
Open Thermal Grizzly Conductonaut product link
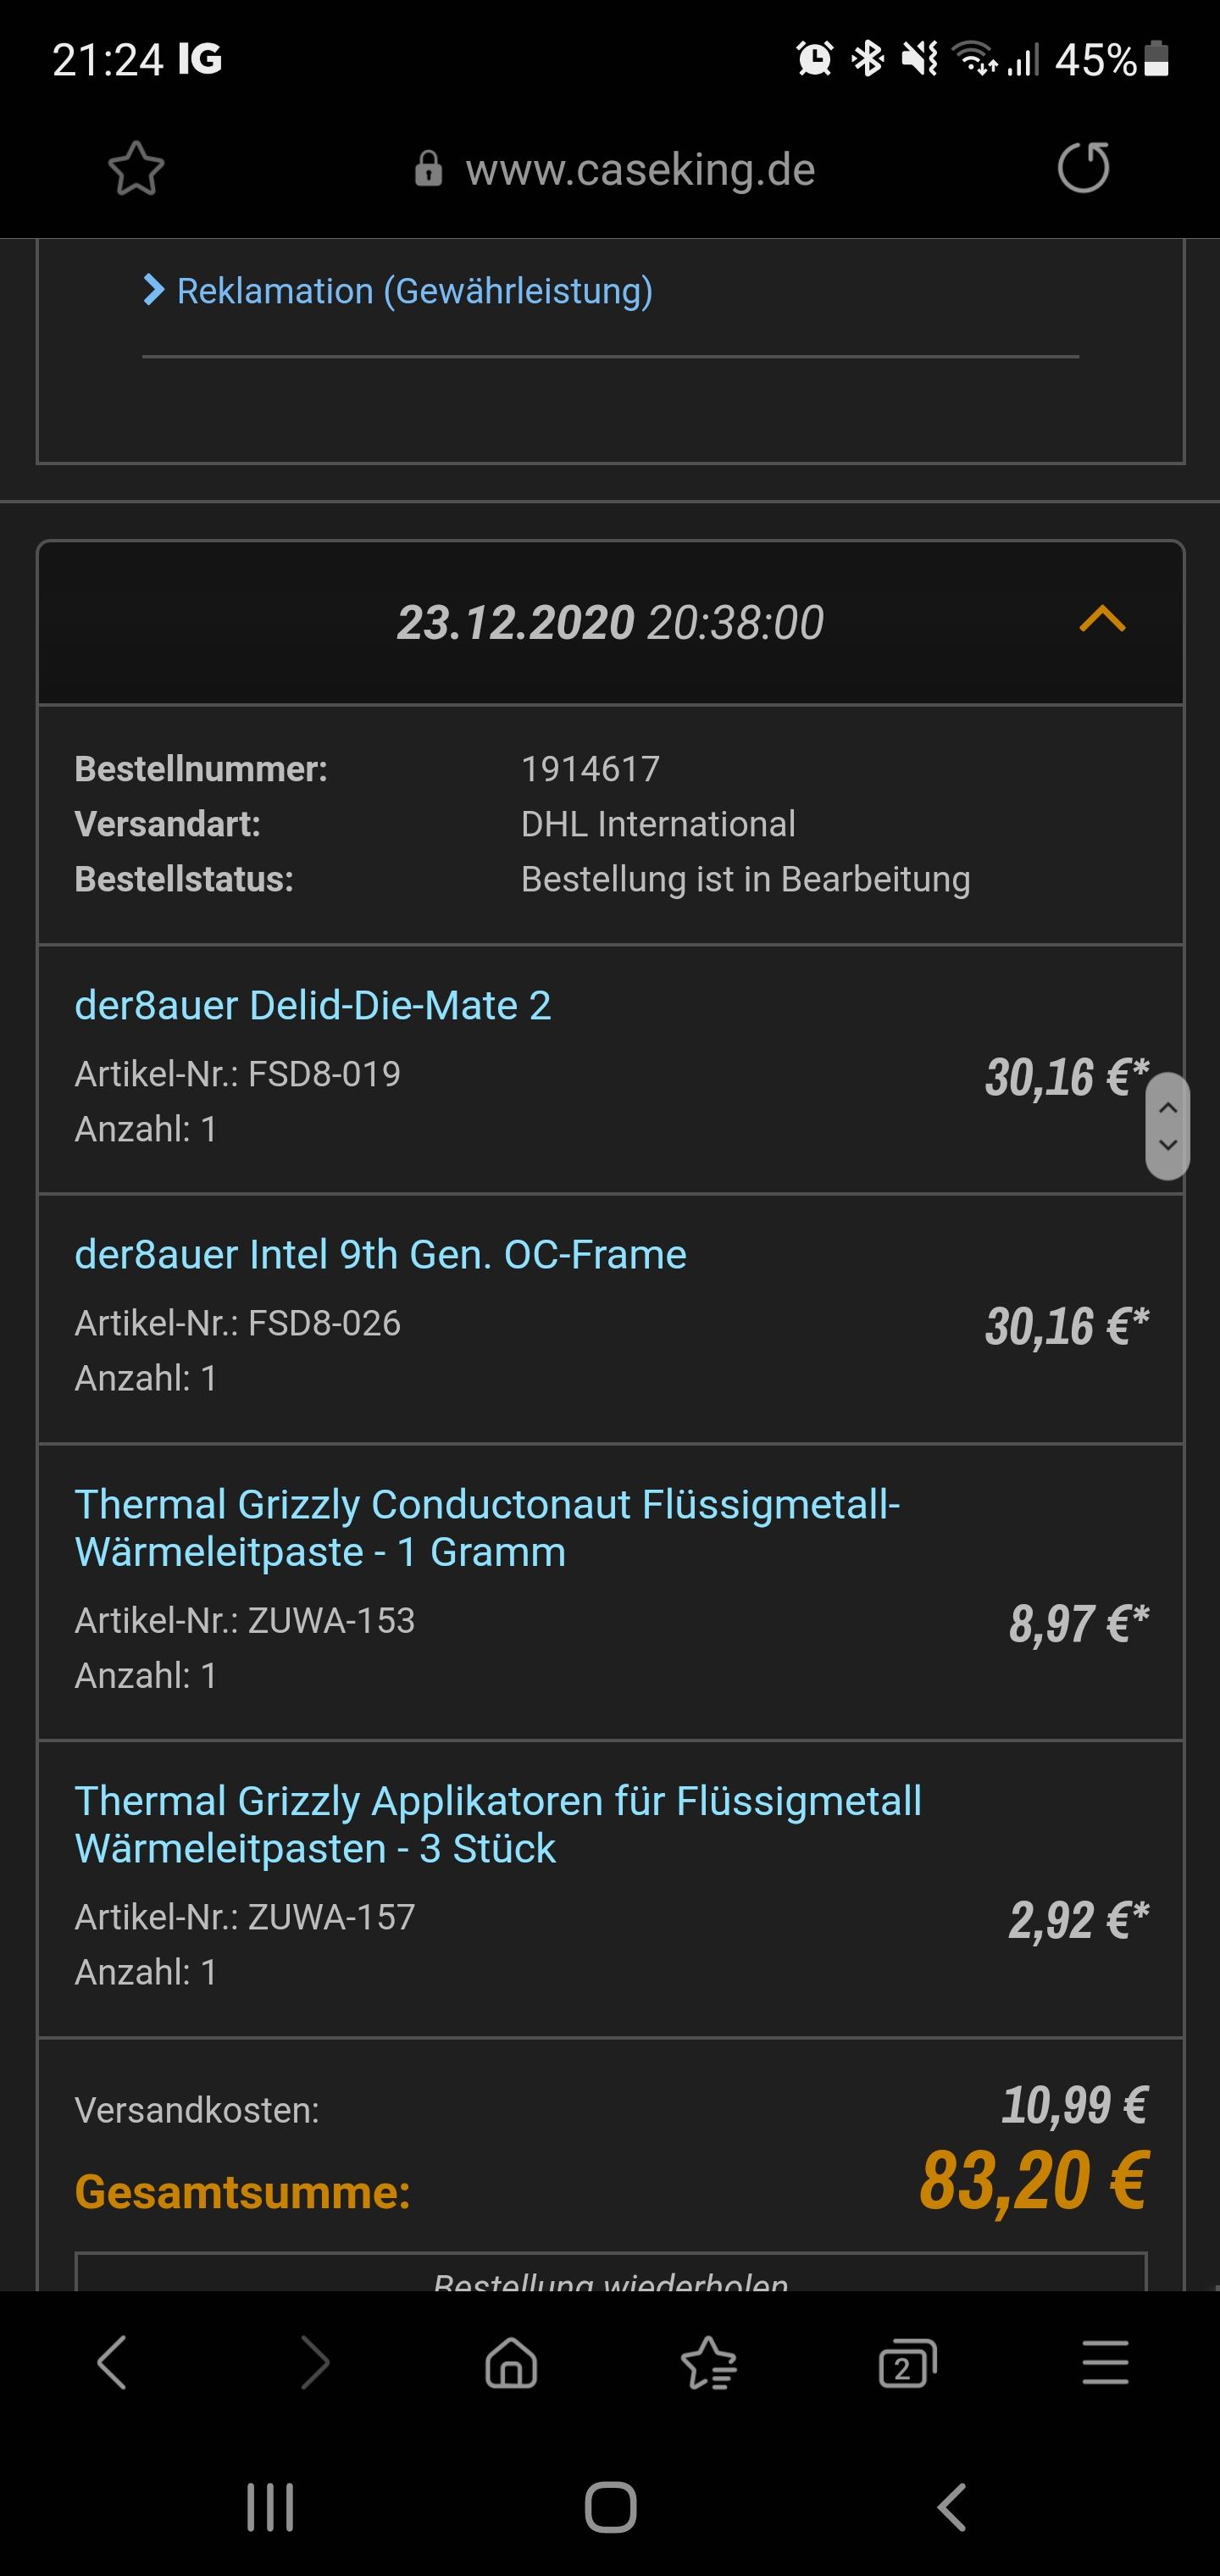(x=488, y=1528)
